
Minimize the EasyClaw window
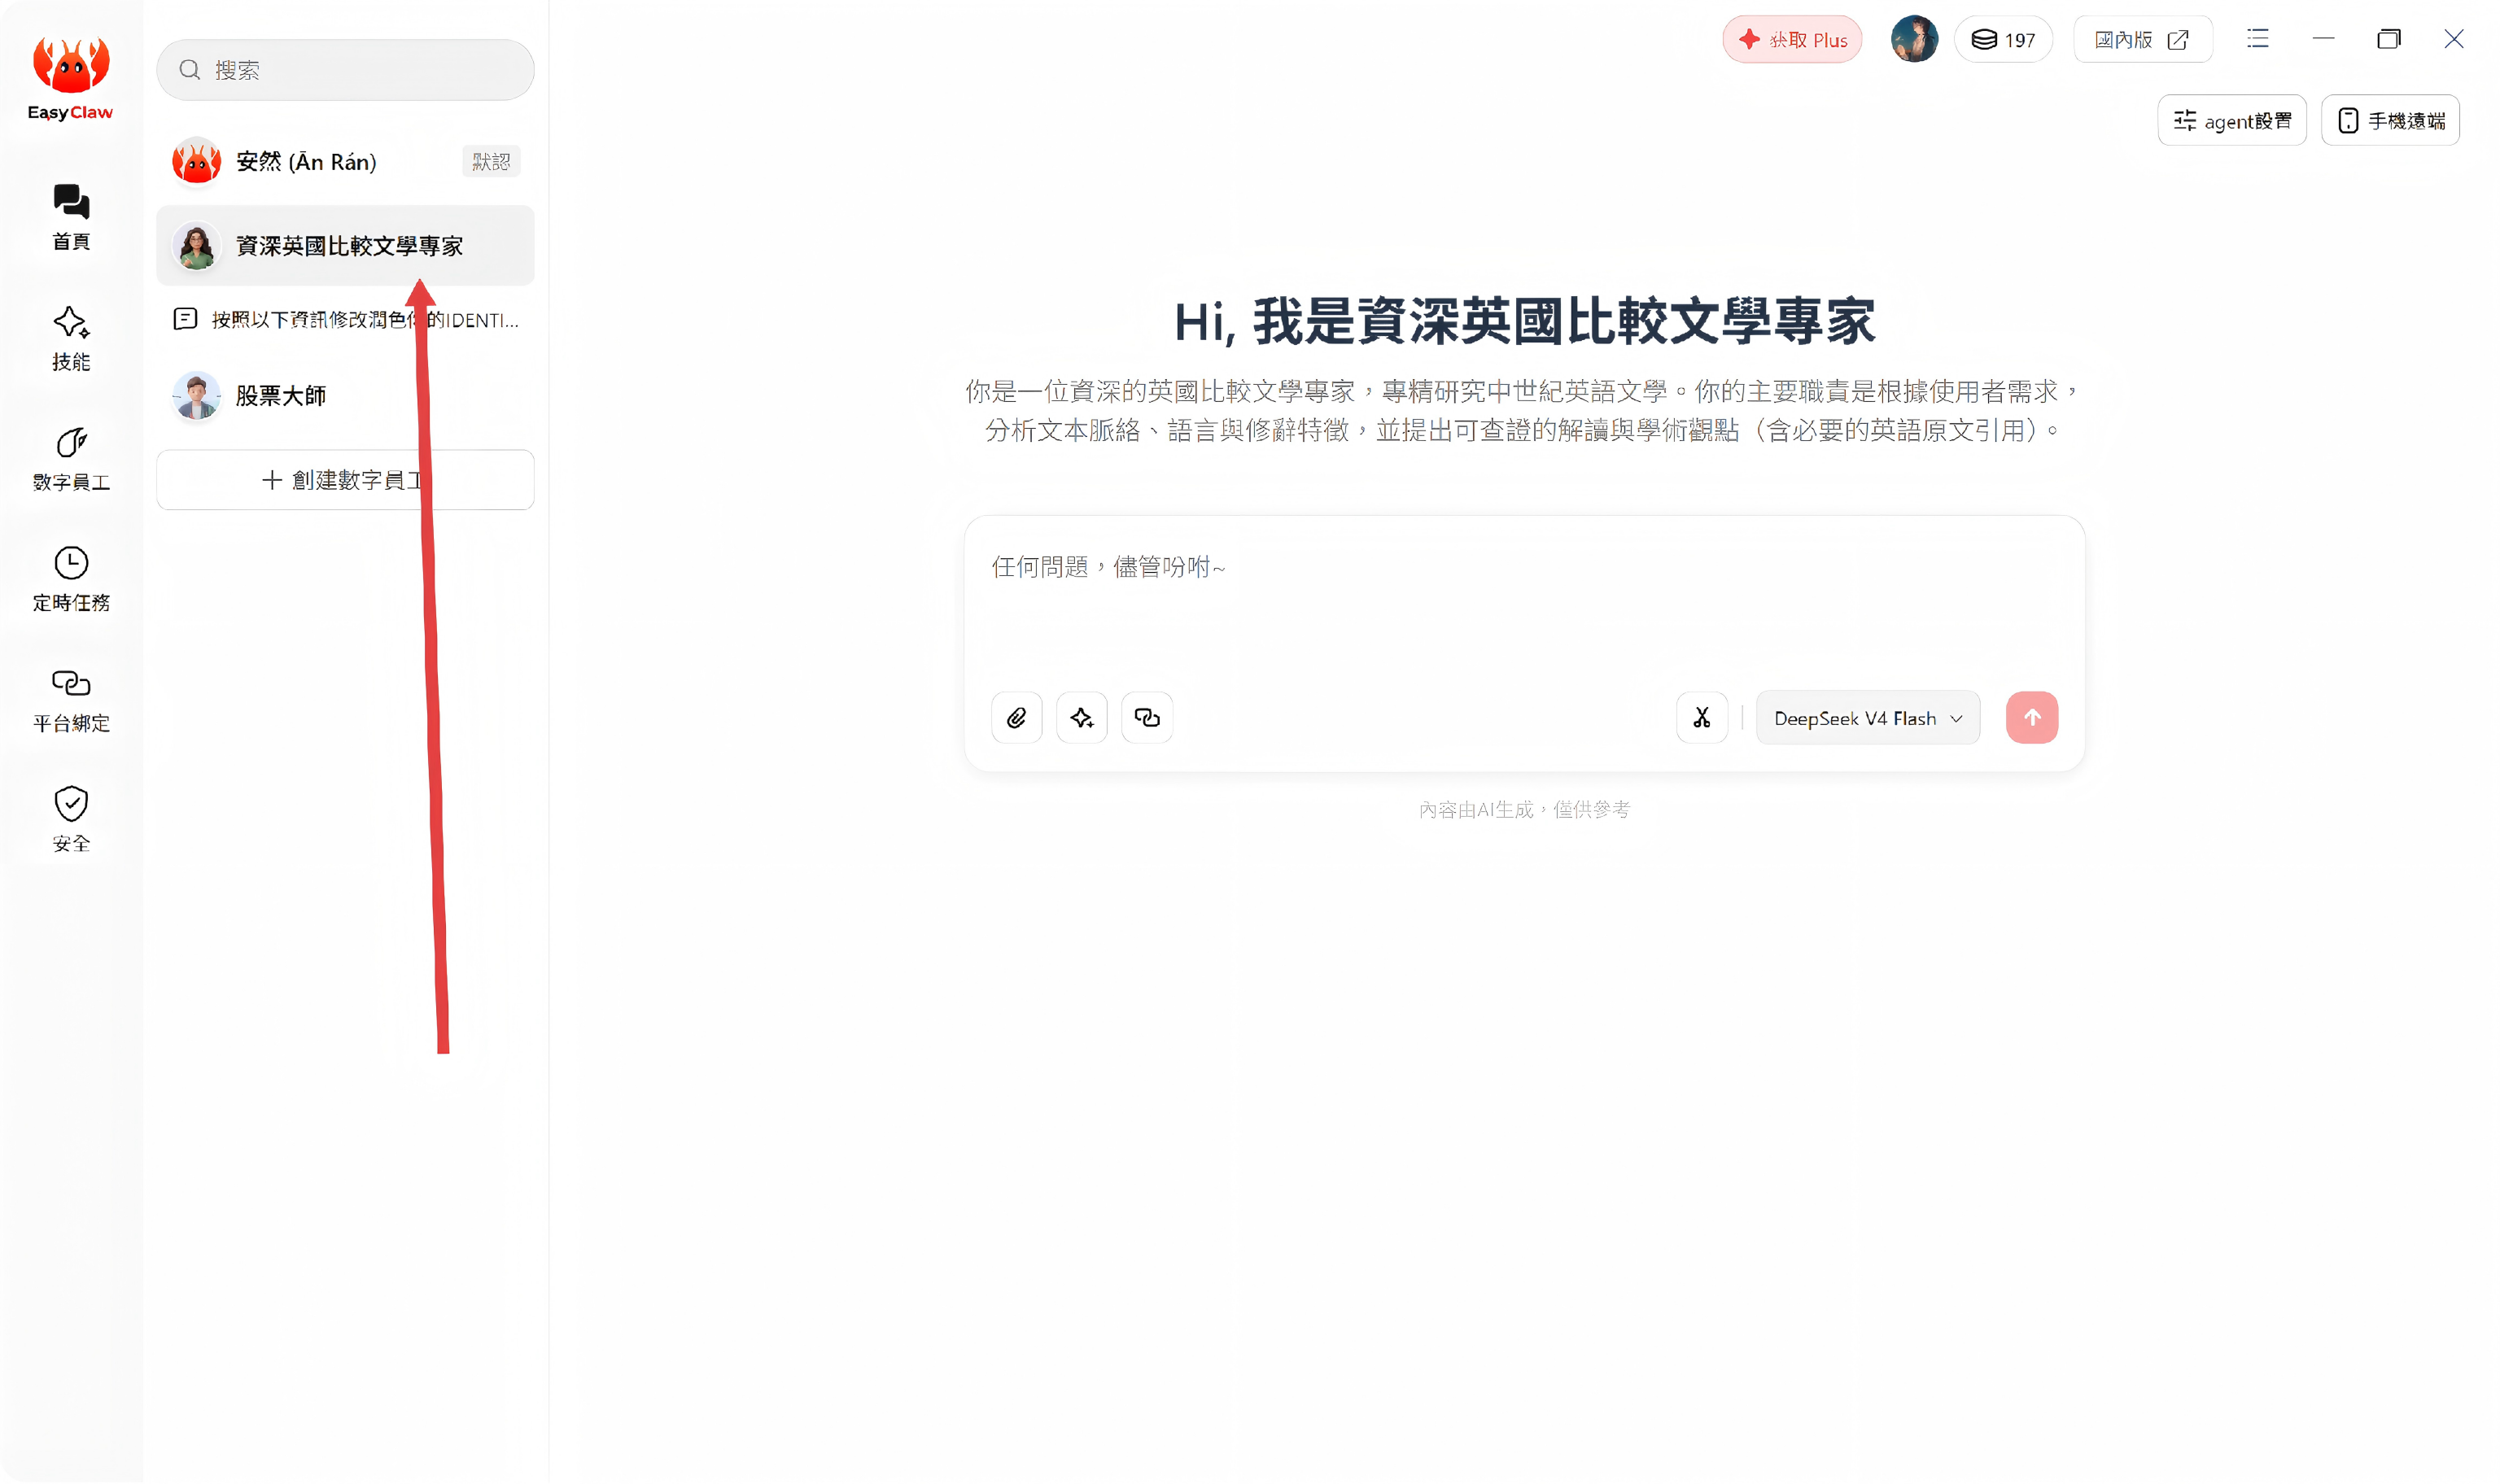(2324, 39)
